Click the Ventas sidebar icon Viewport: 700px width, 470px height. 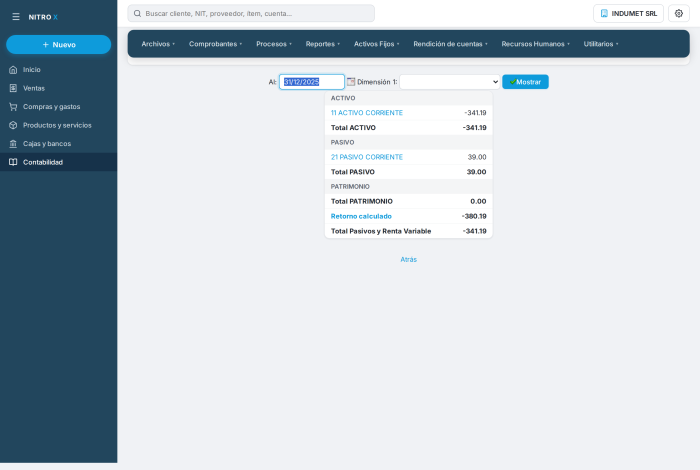13,88
